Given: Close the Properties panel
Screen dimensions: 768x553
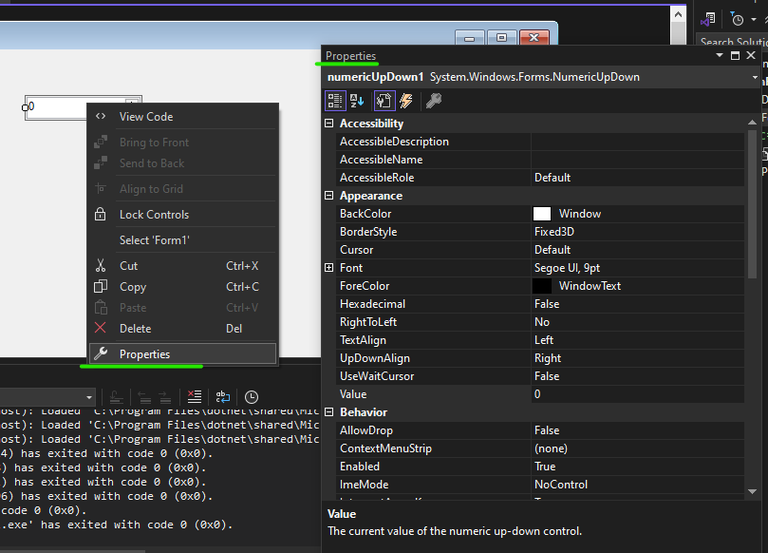Looking at the screenshot, I should tap(752, 56).
